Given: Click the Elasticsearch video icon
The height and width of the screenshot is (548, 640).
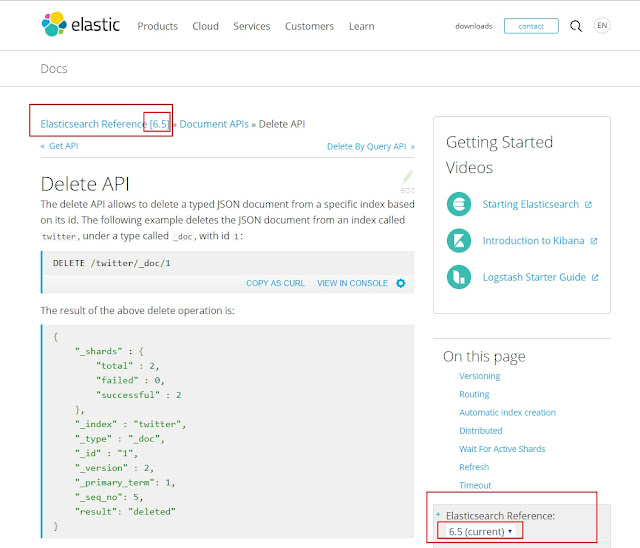Looking at the screenshot, I should (x=459, y=204).
